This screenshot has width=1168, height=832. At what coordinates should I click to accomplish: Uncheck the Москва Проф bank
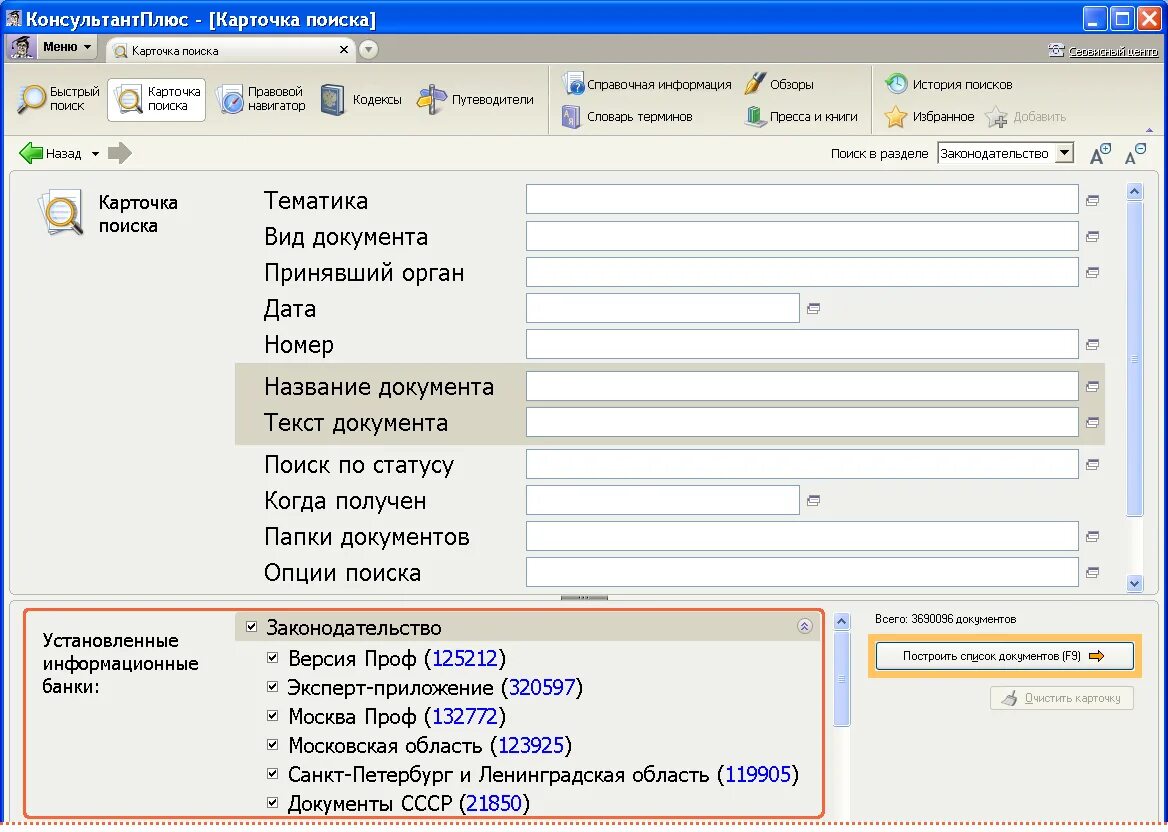coord(273,716)
